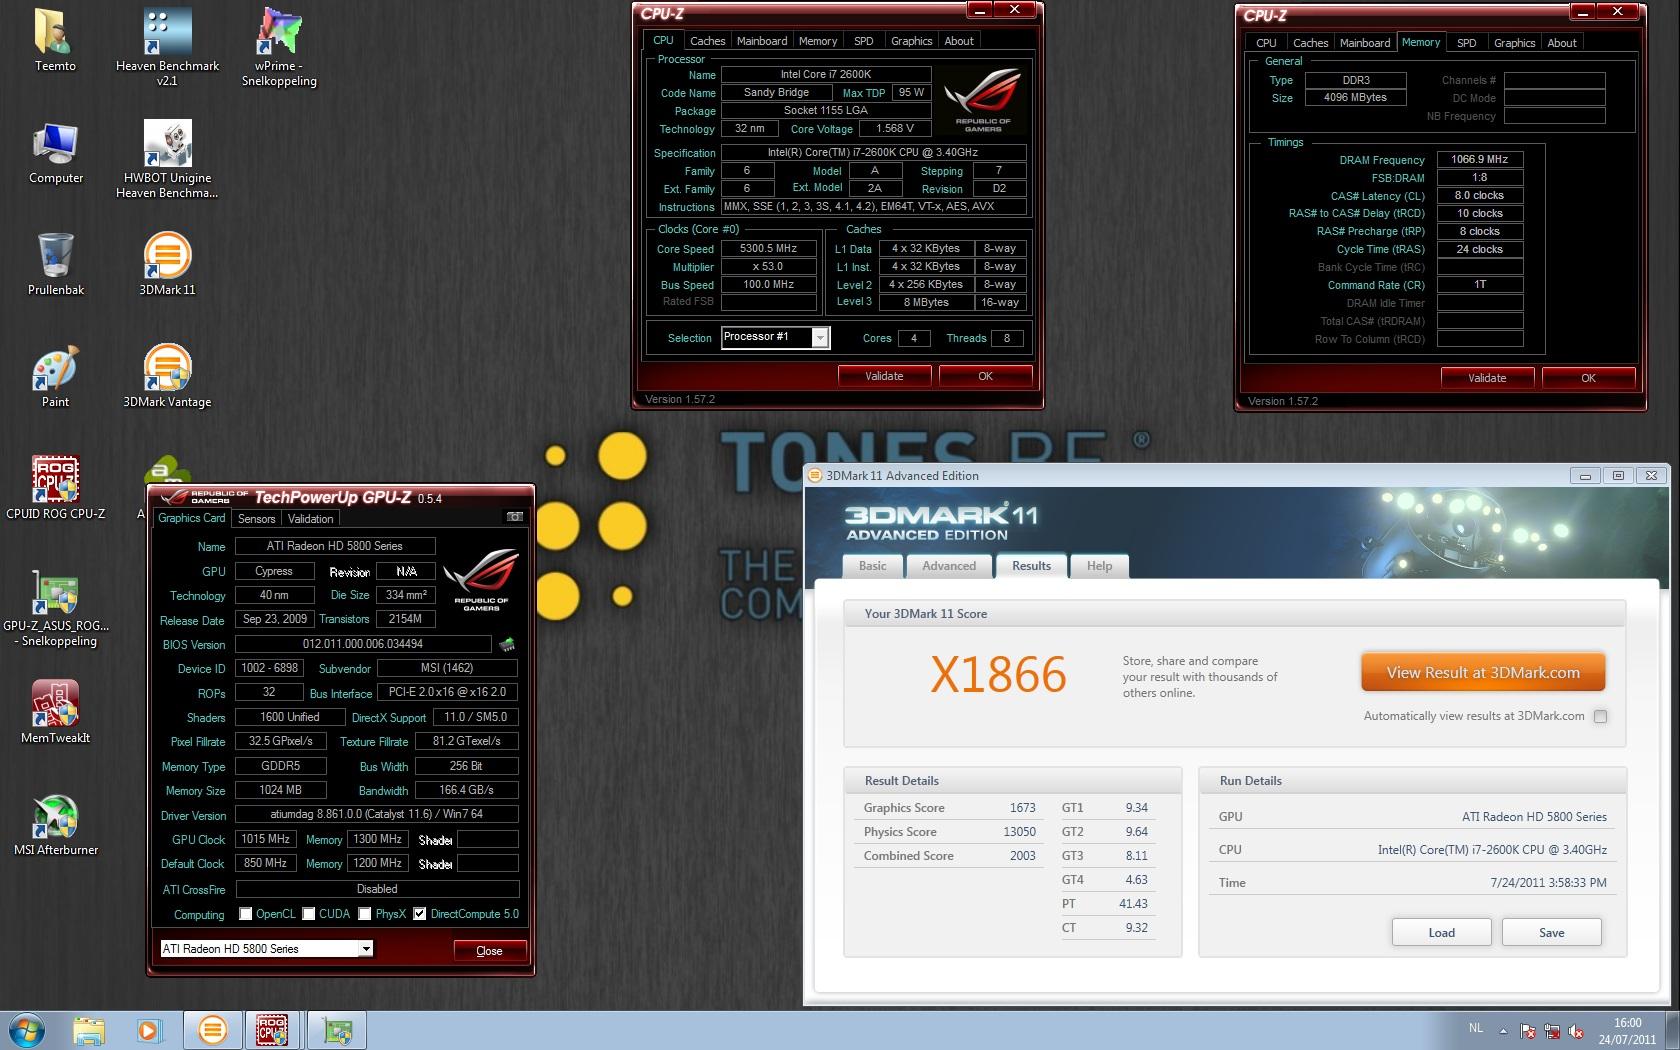This screenshot has width=1680, height=1050.
Task: Open the Basic tab in 3DMark 11
Action: pos(872,566)
